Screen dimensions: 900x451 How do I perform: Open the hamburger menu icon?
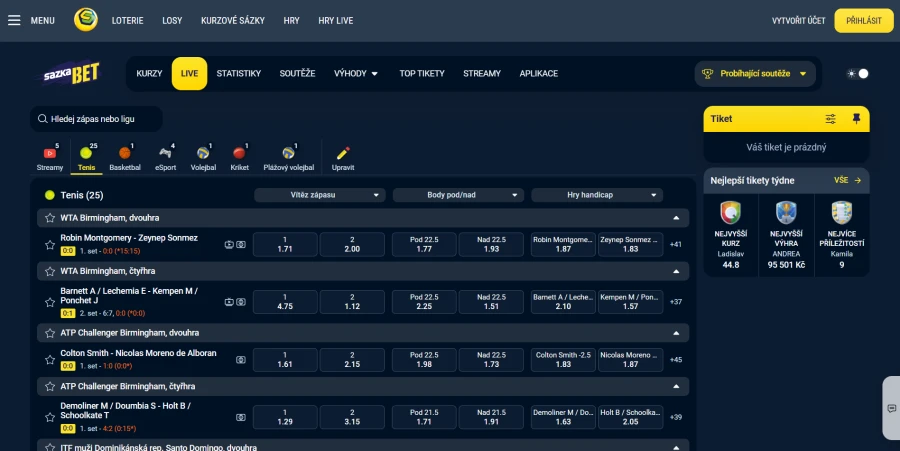tap(14, 21)
